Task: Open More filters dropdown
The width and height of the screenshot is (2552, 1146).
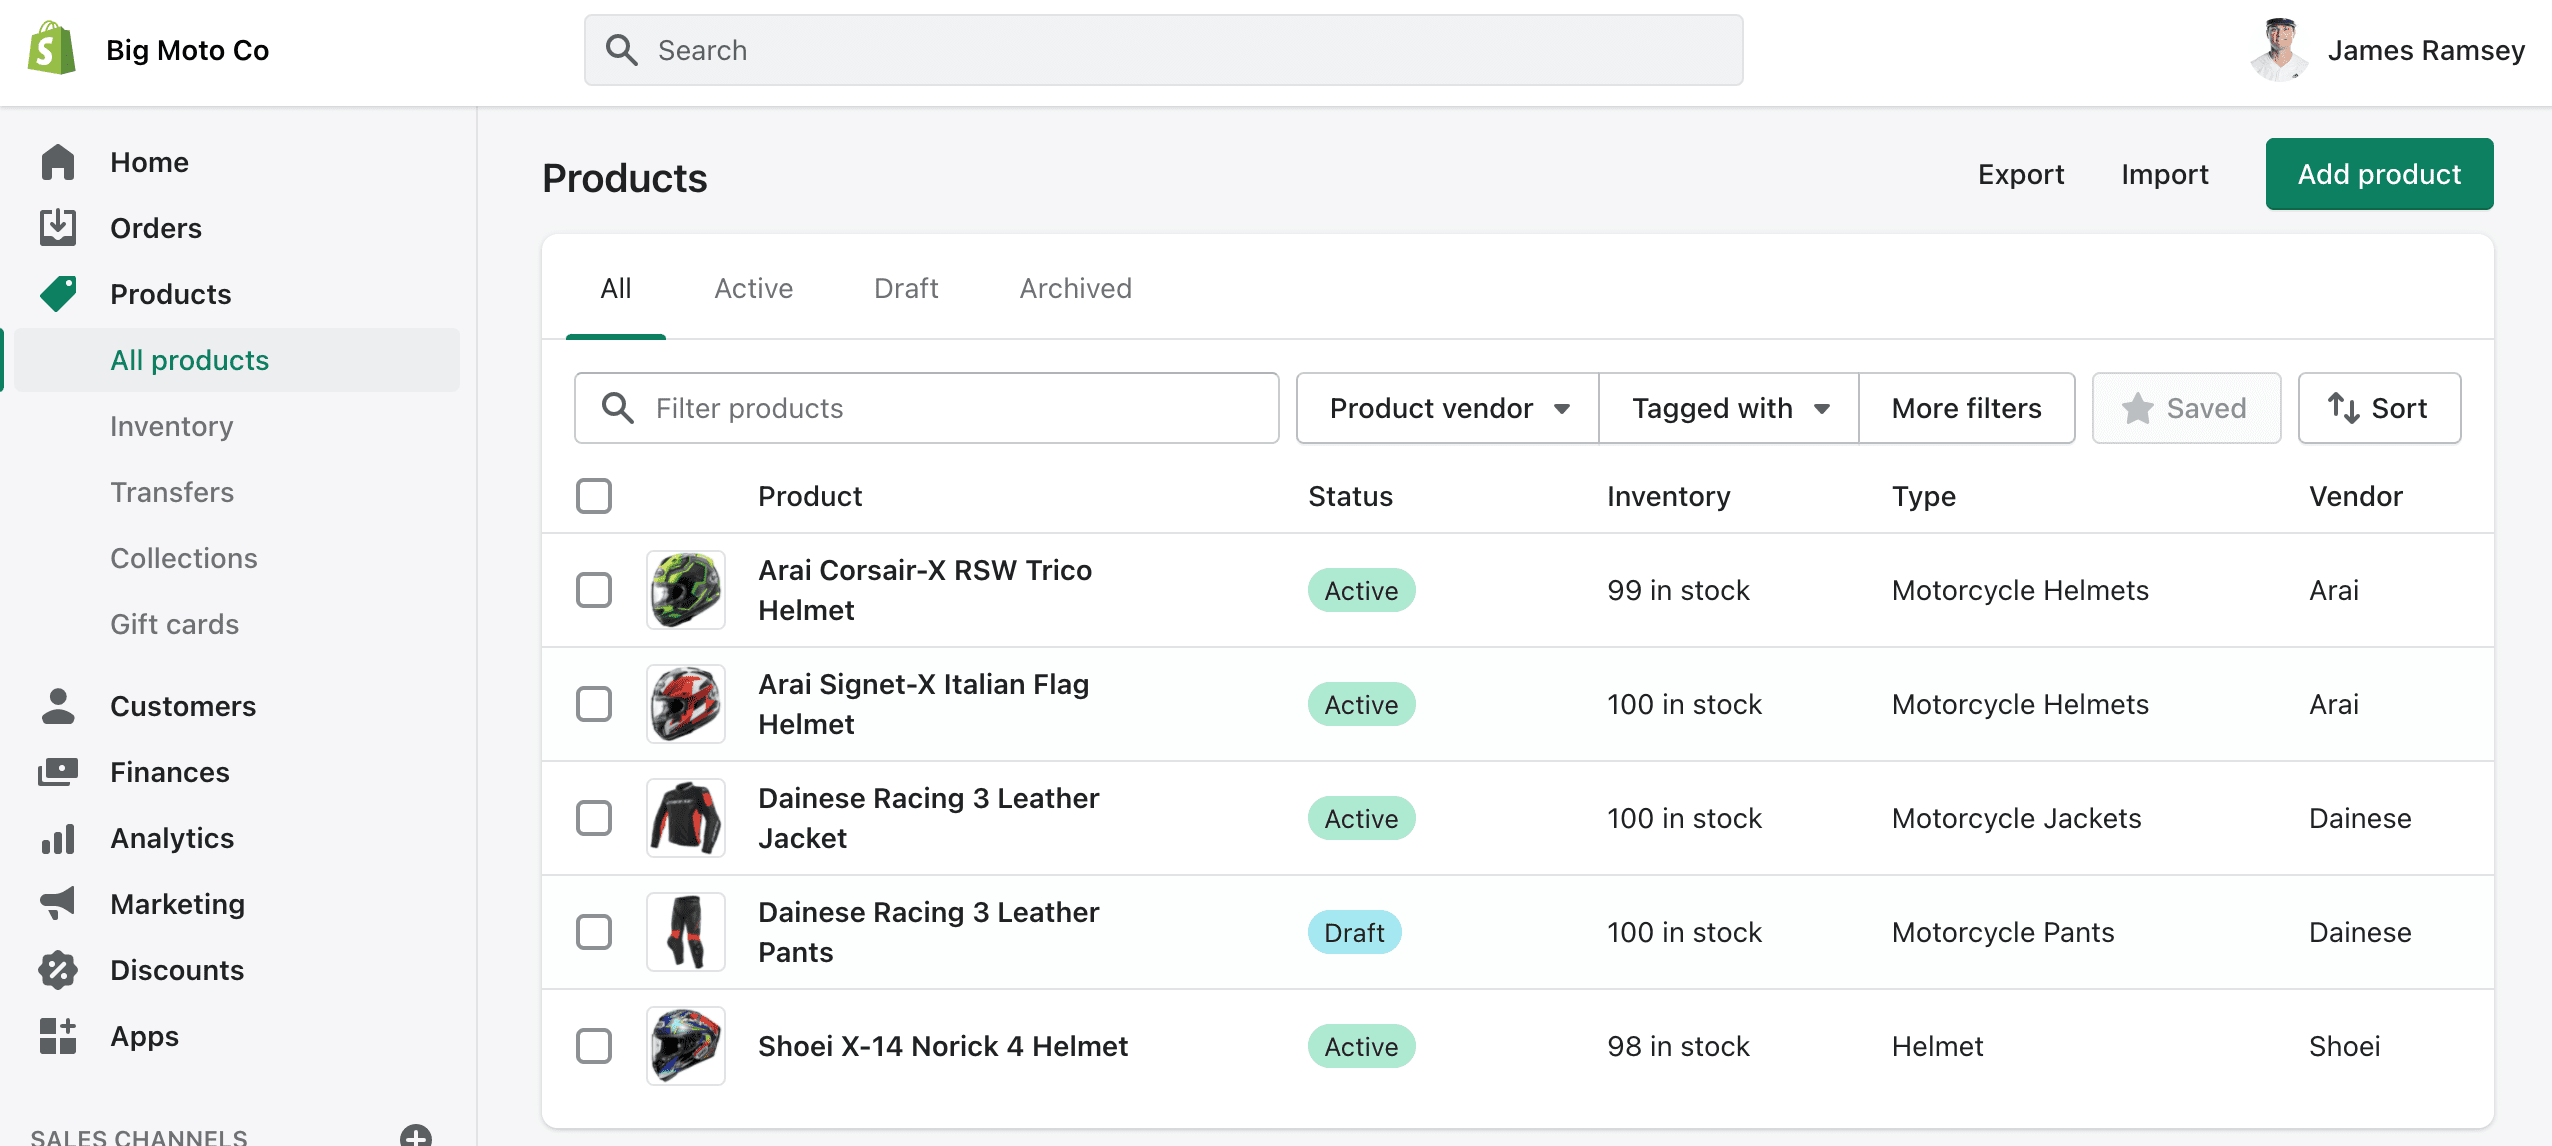Action: click(x=1966, y=409)
